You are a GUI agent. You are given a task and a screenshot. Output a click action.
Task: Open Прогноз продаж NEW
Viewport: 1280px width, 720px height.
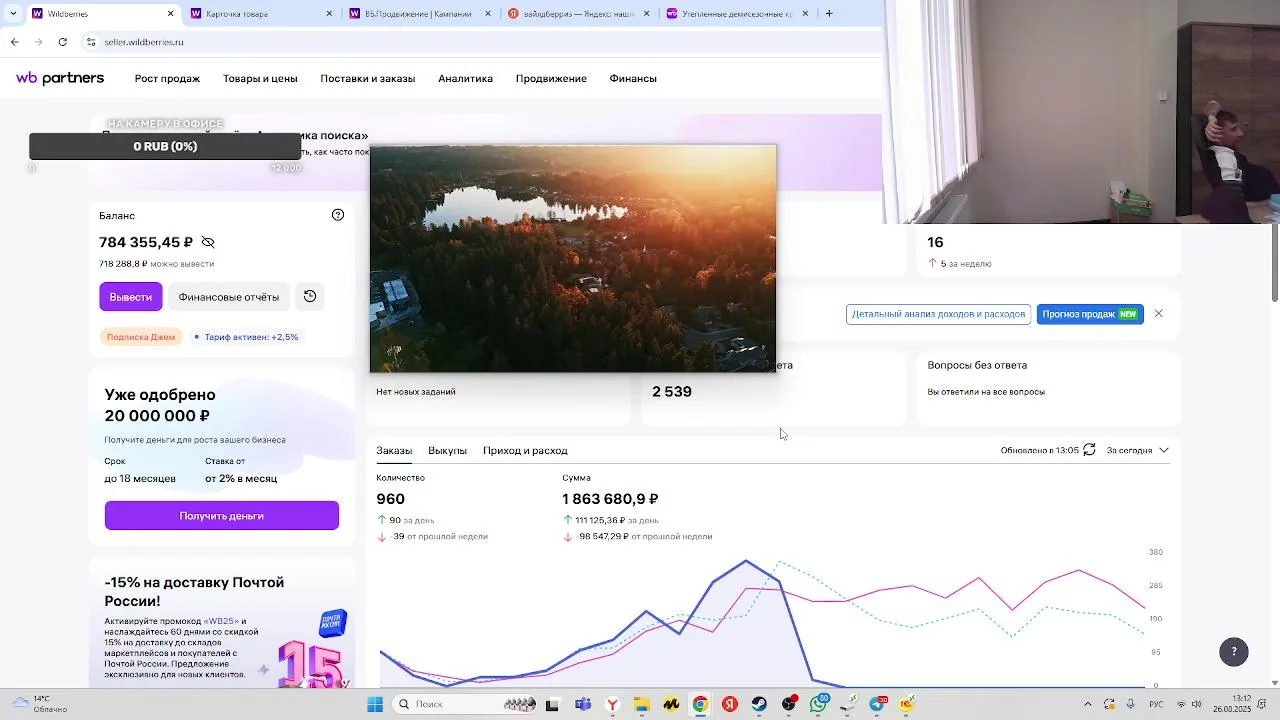pos(1090,314)
